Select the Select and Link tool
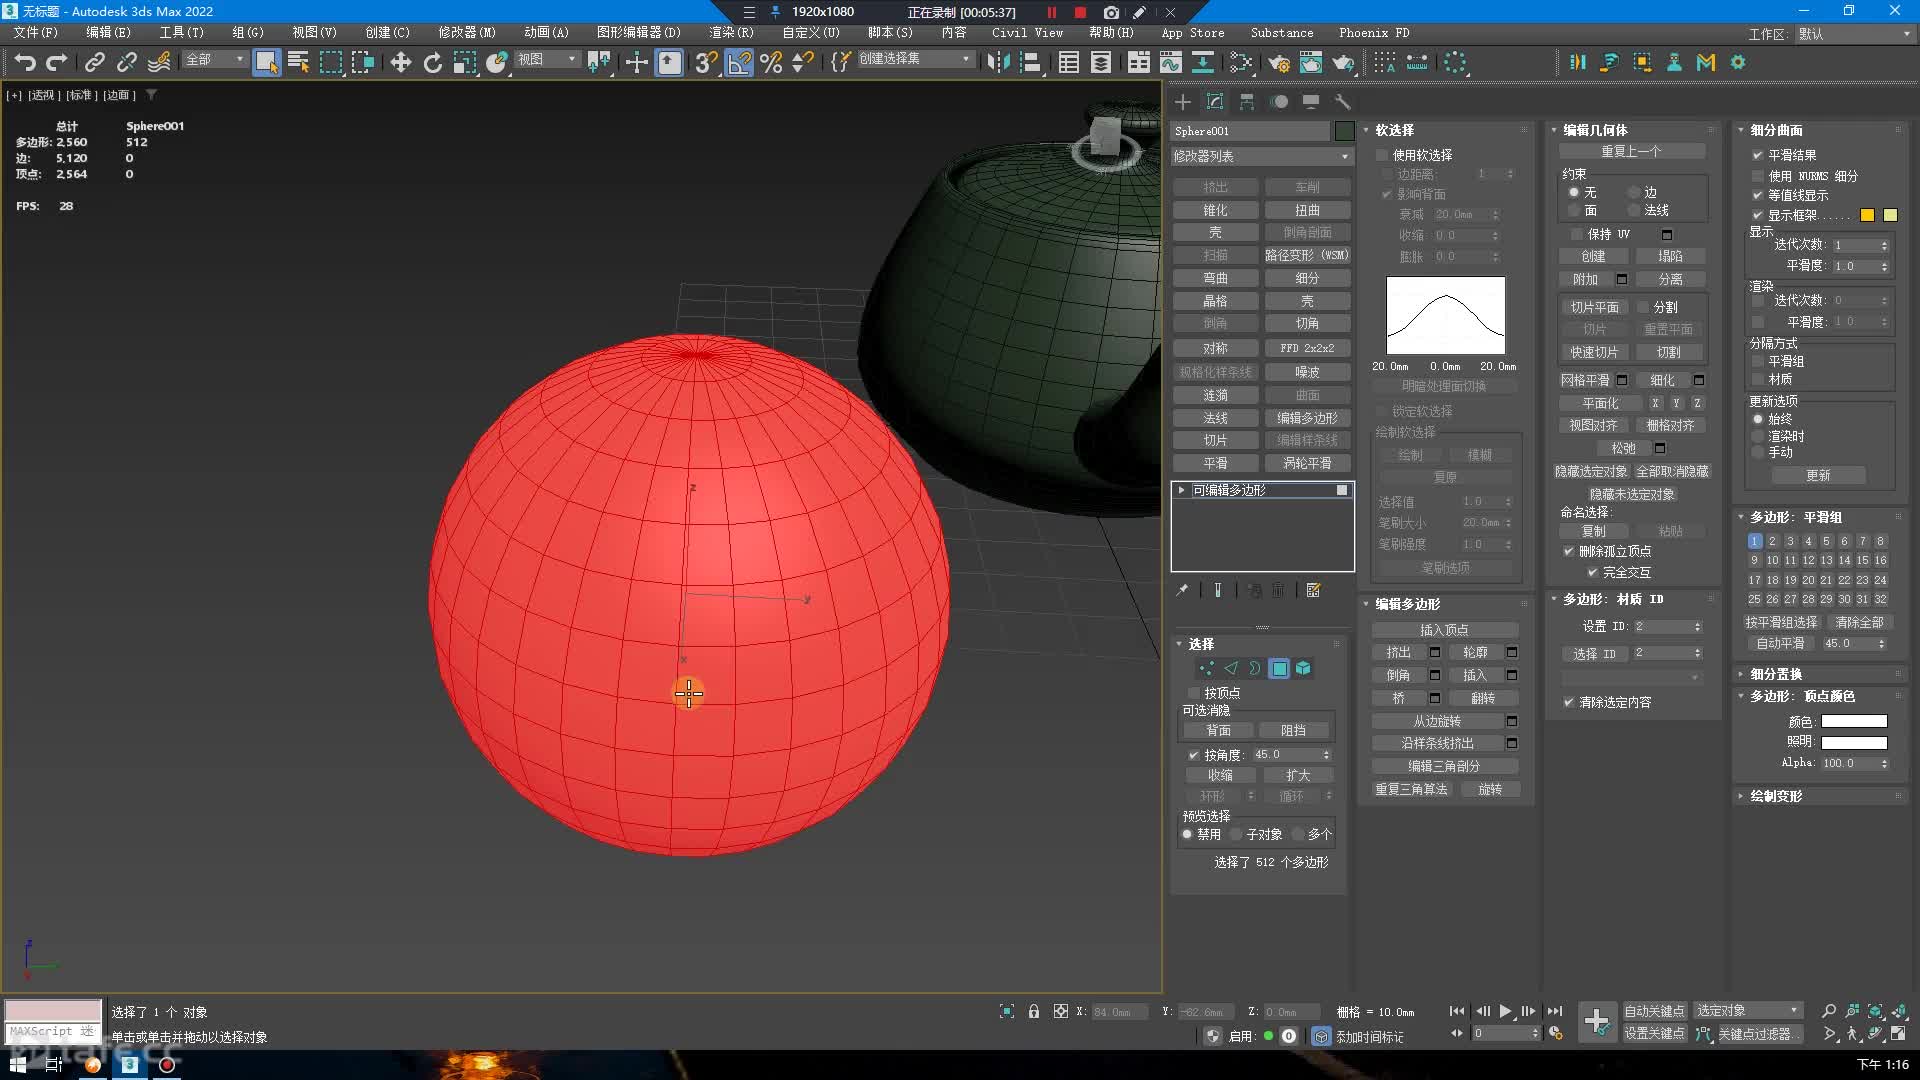This screenshot has height=1080, width=1920. (x=94, y=62)
